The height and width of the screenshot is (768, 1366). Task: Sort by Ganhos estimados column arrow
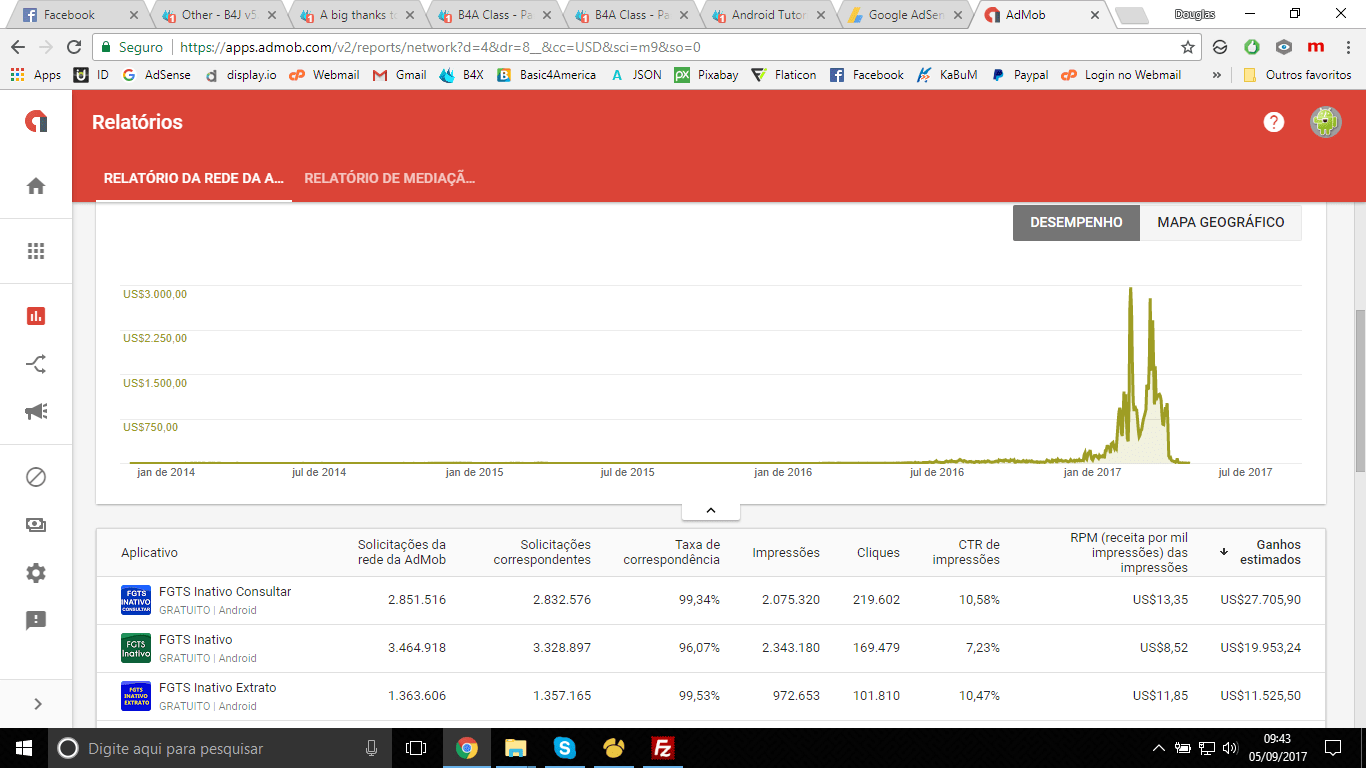1224,552
